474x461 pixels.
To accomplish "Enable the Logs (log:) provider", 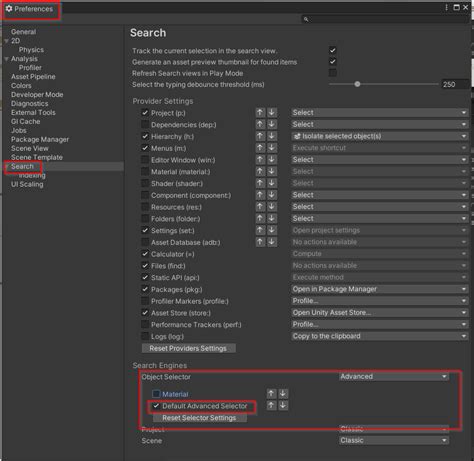I will point(145,336).
